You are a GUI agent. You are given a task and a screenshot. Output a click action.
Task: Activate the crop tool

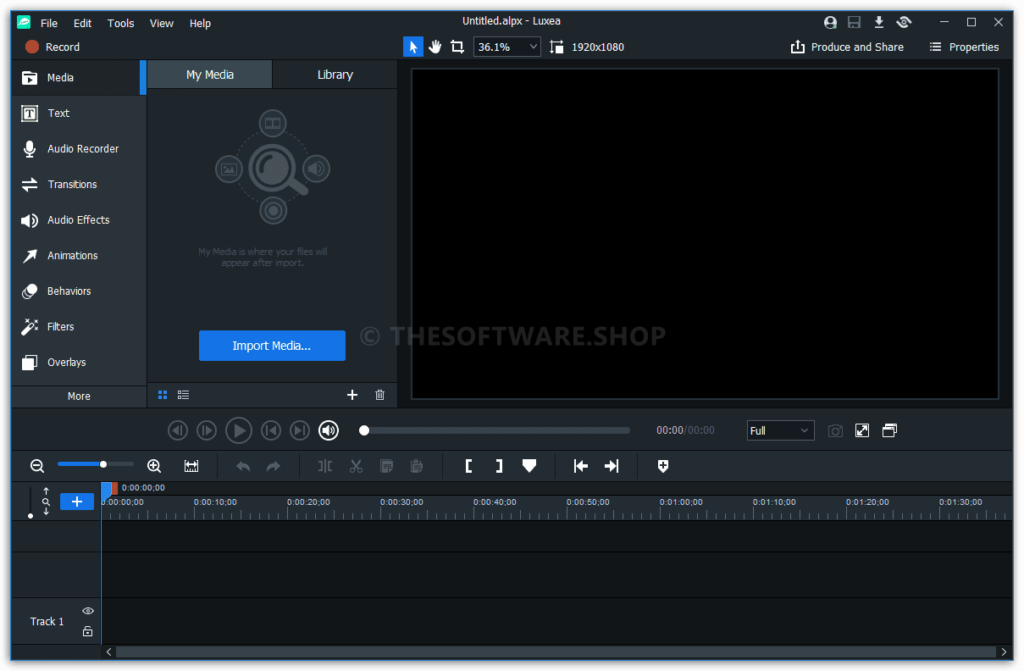(x=457, y=47)
